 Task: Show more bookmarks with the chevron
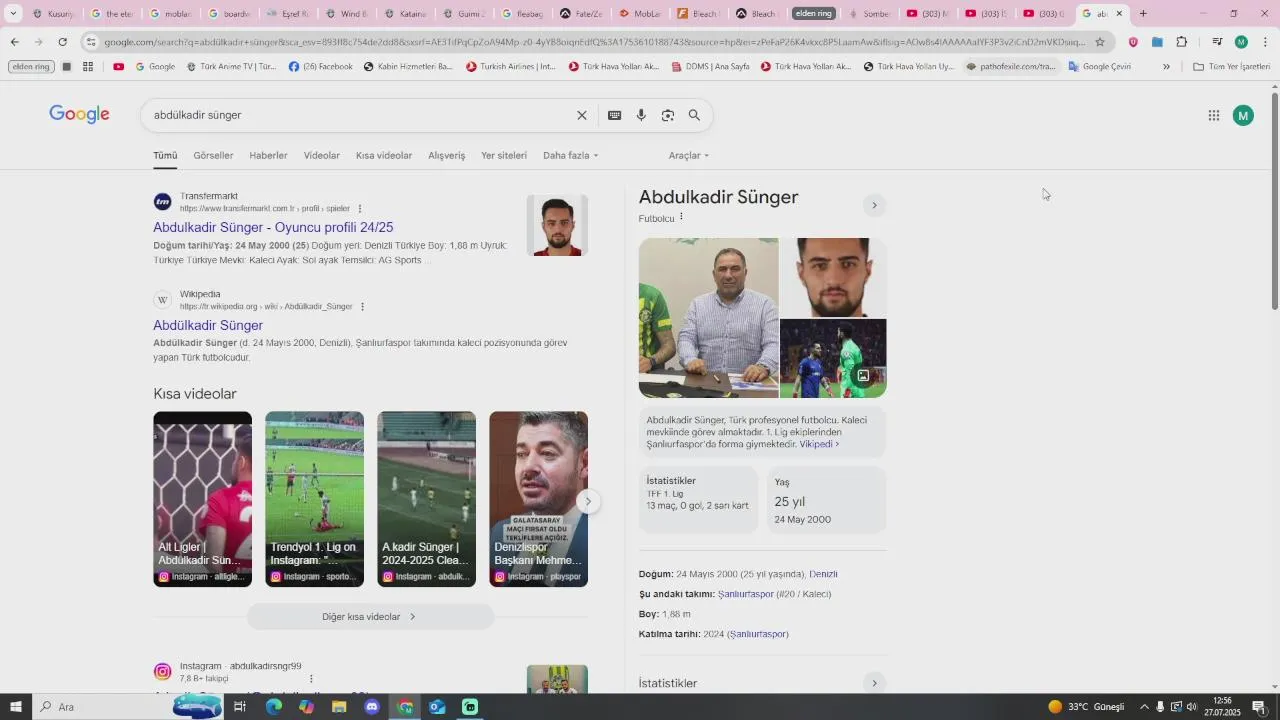(x=1166, y=67)
